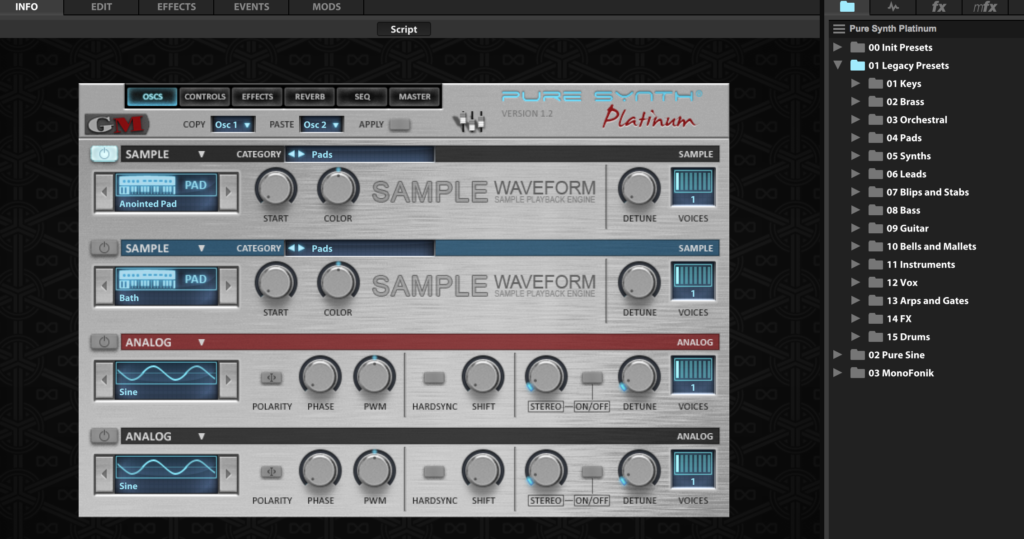Image resolution: width=1024 pixels, height=539 pixels.
Task: Toggle Hardsync on first analog oscillator
Action: pos(434,378)
